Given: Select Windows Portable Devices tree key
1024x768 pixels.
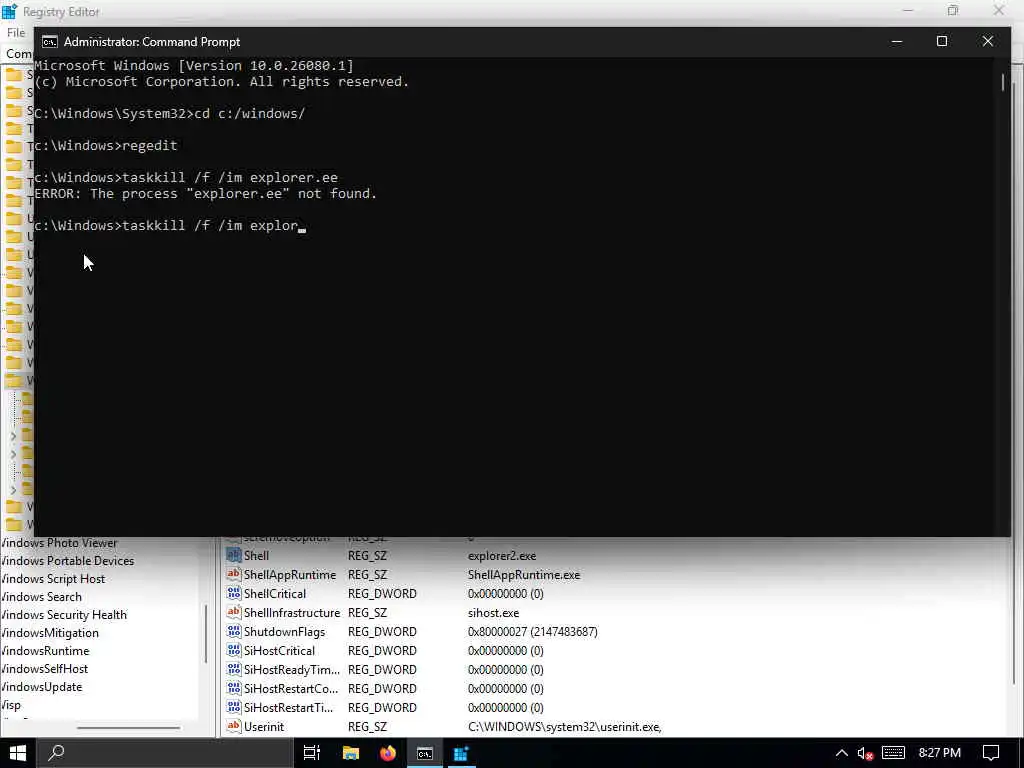Looking at the screenshot, I should coord(67,560).
